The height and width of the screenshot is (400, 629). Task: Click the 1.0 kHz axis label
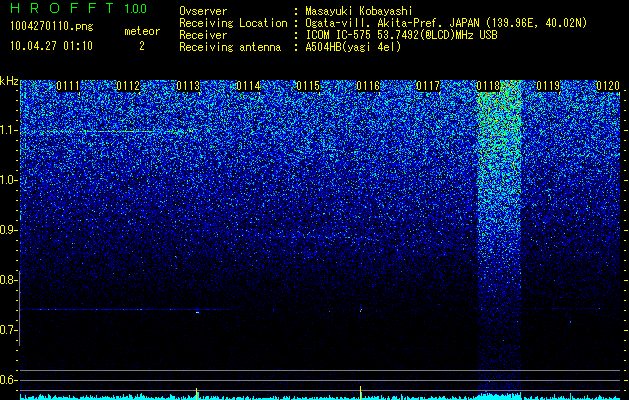(x=8, y=180)
